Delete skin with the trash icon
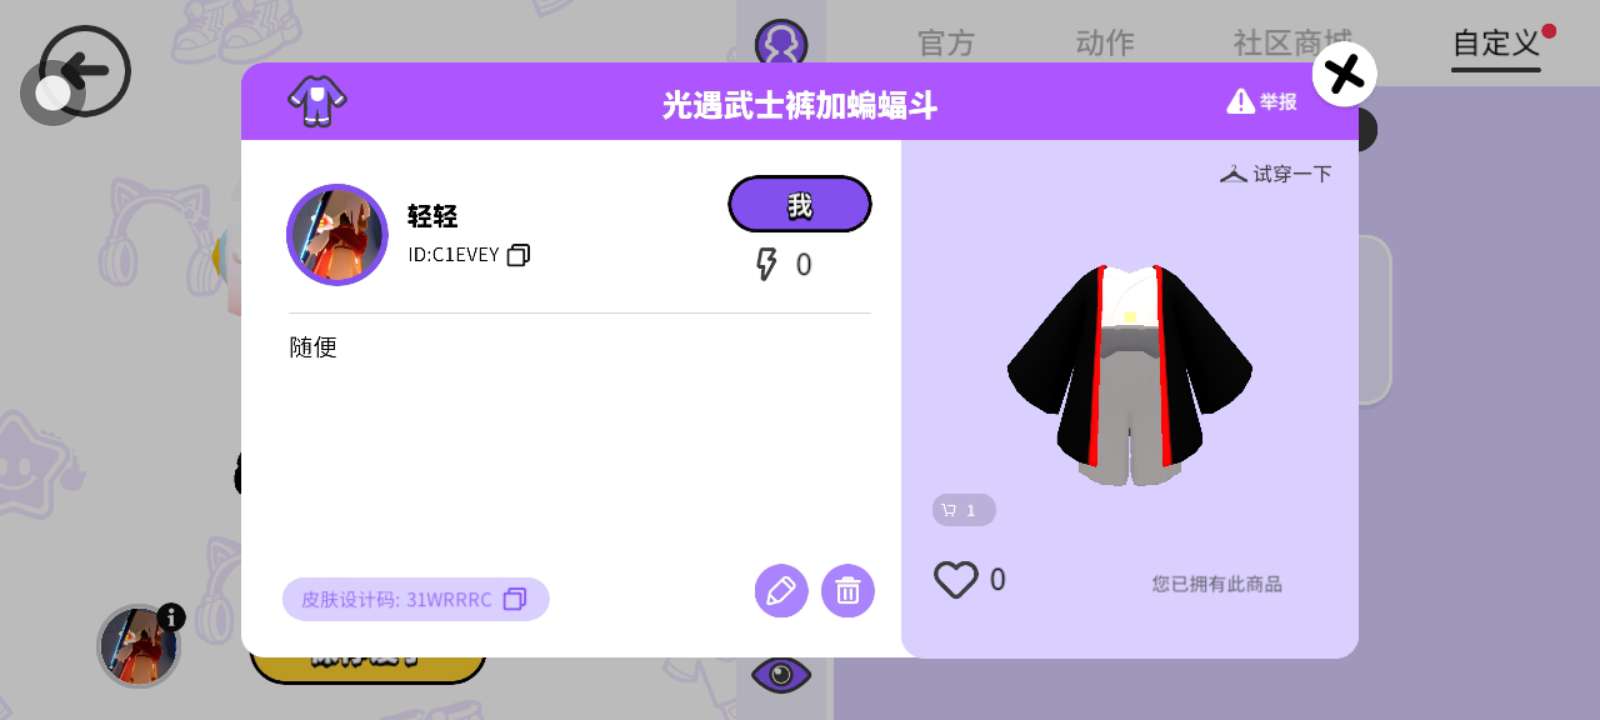The image size is (1600, 720). [848, 591]
